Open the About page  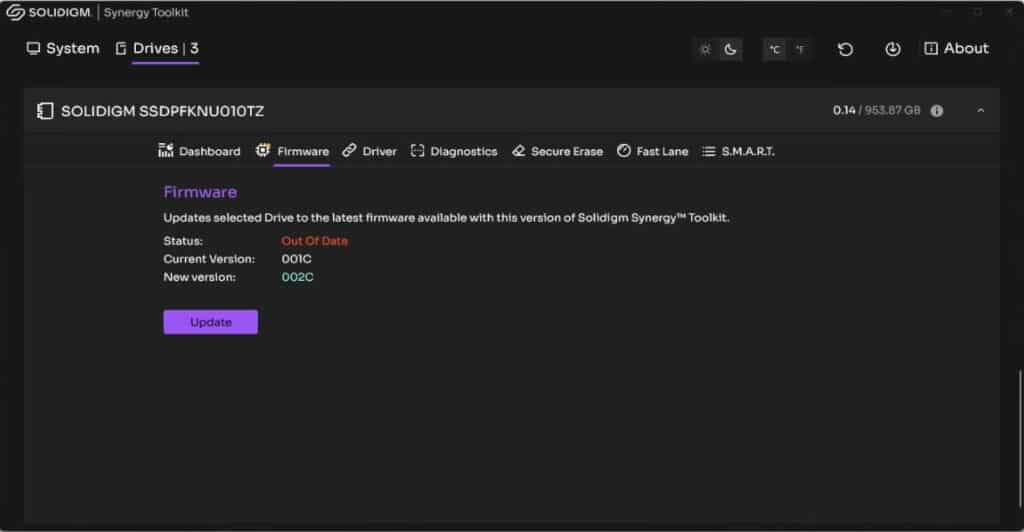tap(956, 48)
